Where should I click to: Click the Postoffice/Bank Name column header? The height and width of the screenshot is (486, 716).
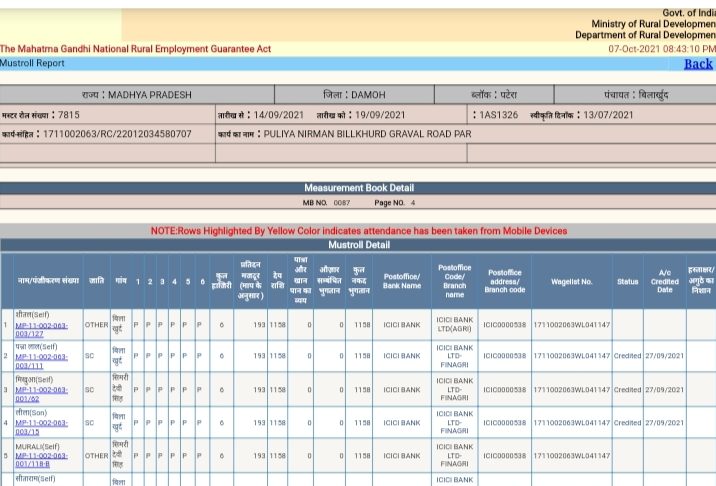point(401,281)
